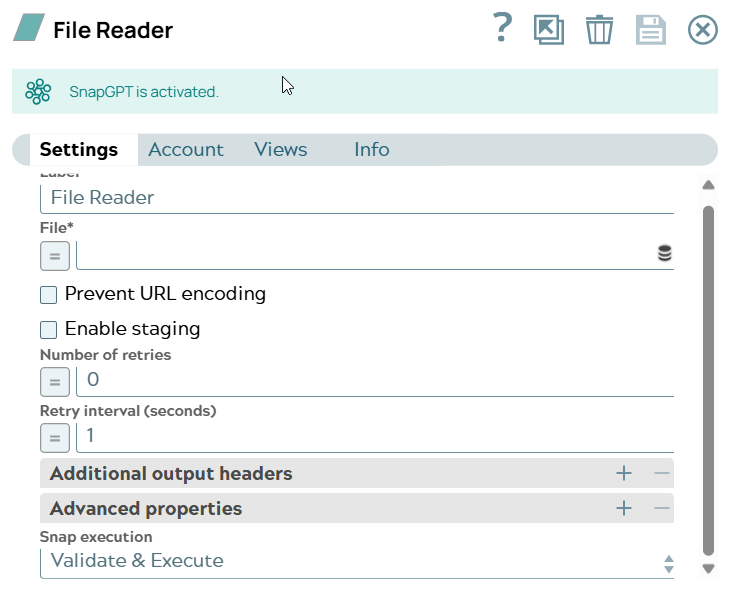The height and width of the screenshot is (602, 730).
Task: Close the File Reader dialog
Action: click(703, 30)
